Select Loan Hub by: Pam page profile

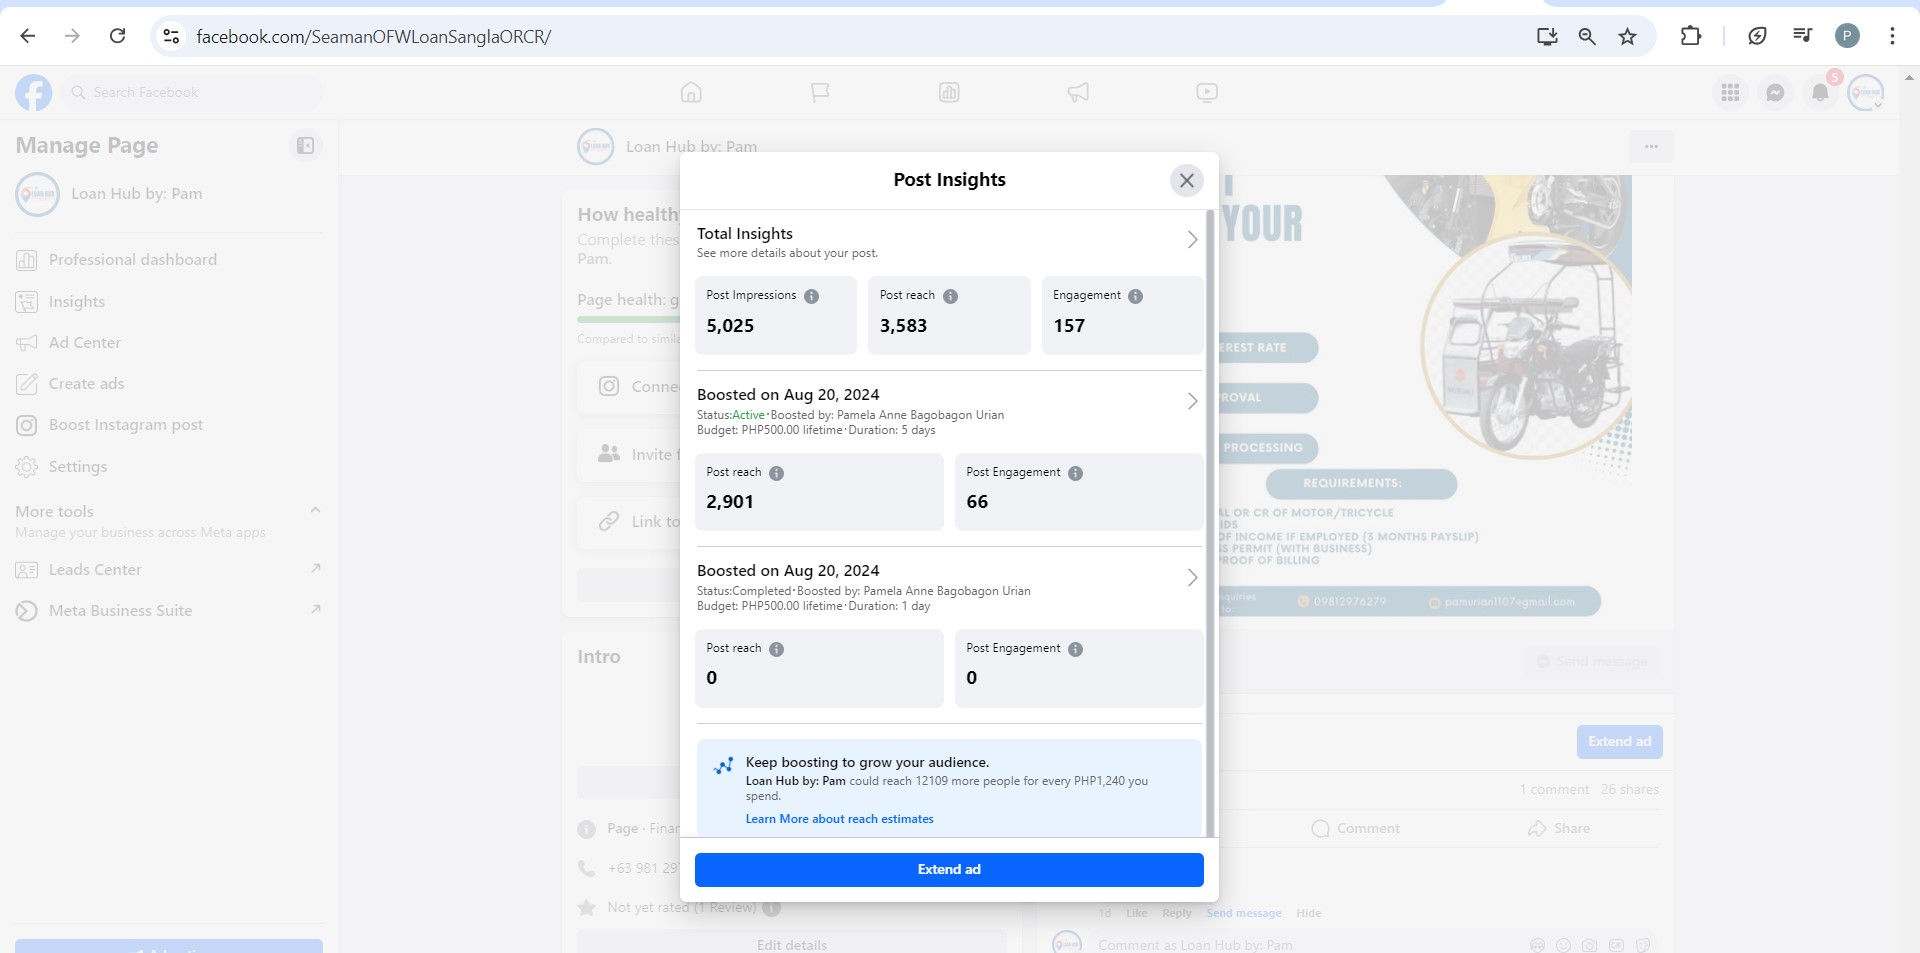point(168,194)
